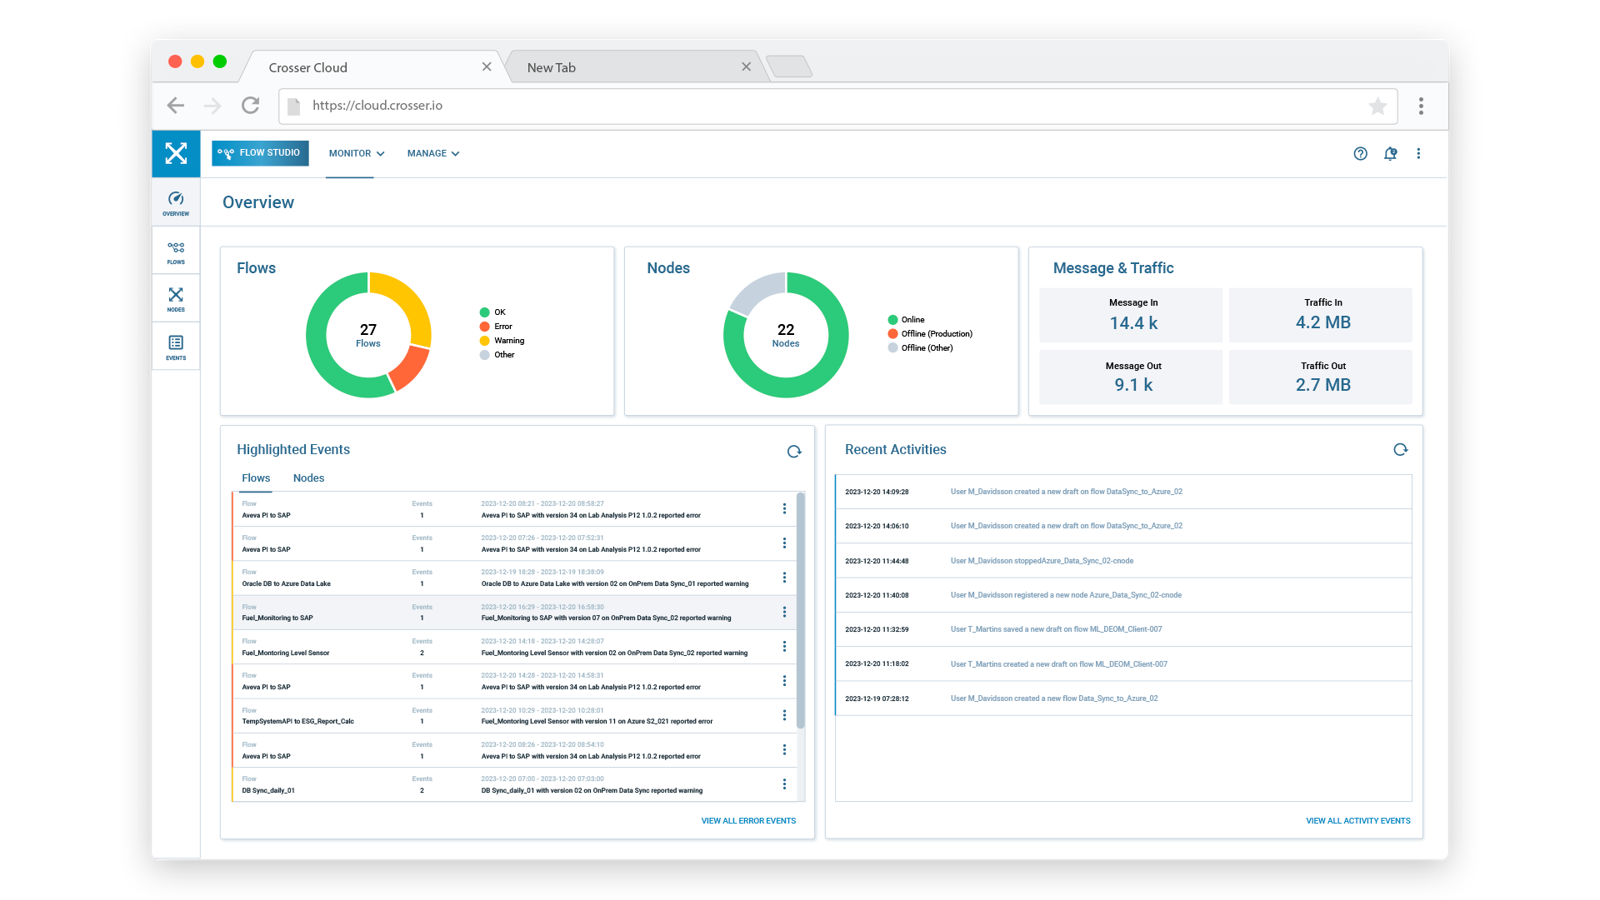The width and height of the screenshot is (1600, 900).
Task: Click the FLOW STUDIO button
Action: 260,153
